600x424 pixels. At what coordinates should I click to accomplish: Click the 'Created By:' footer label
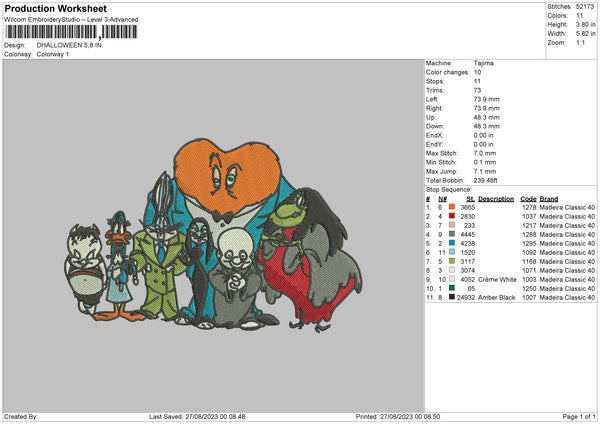[x=21, y=416]
